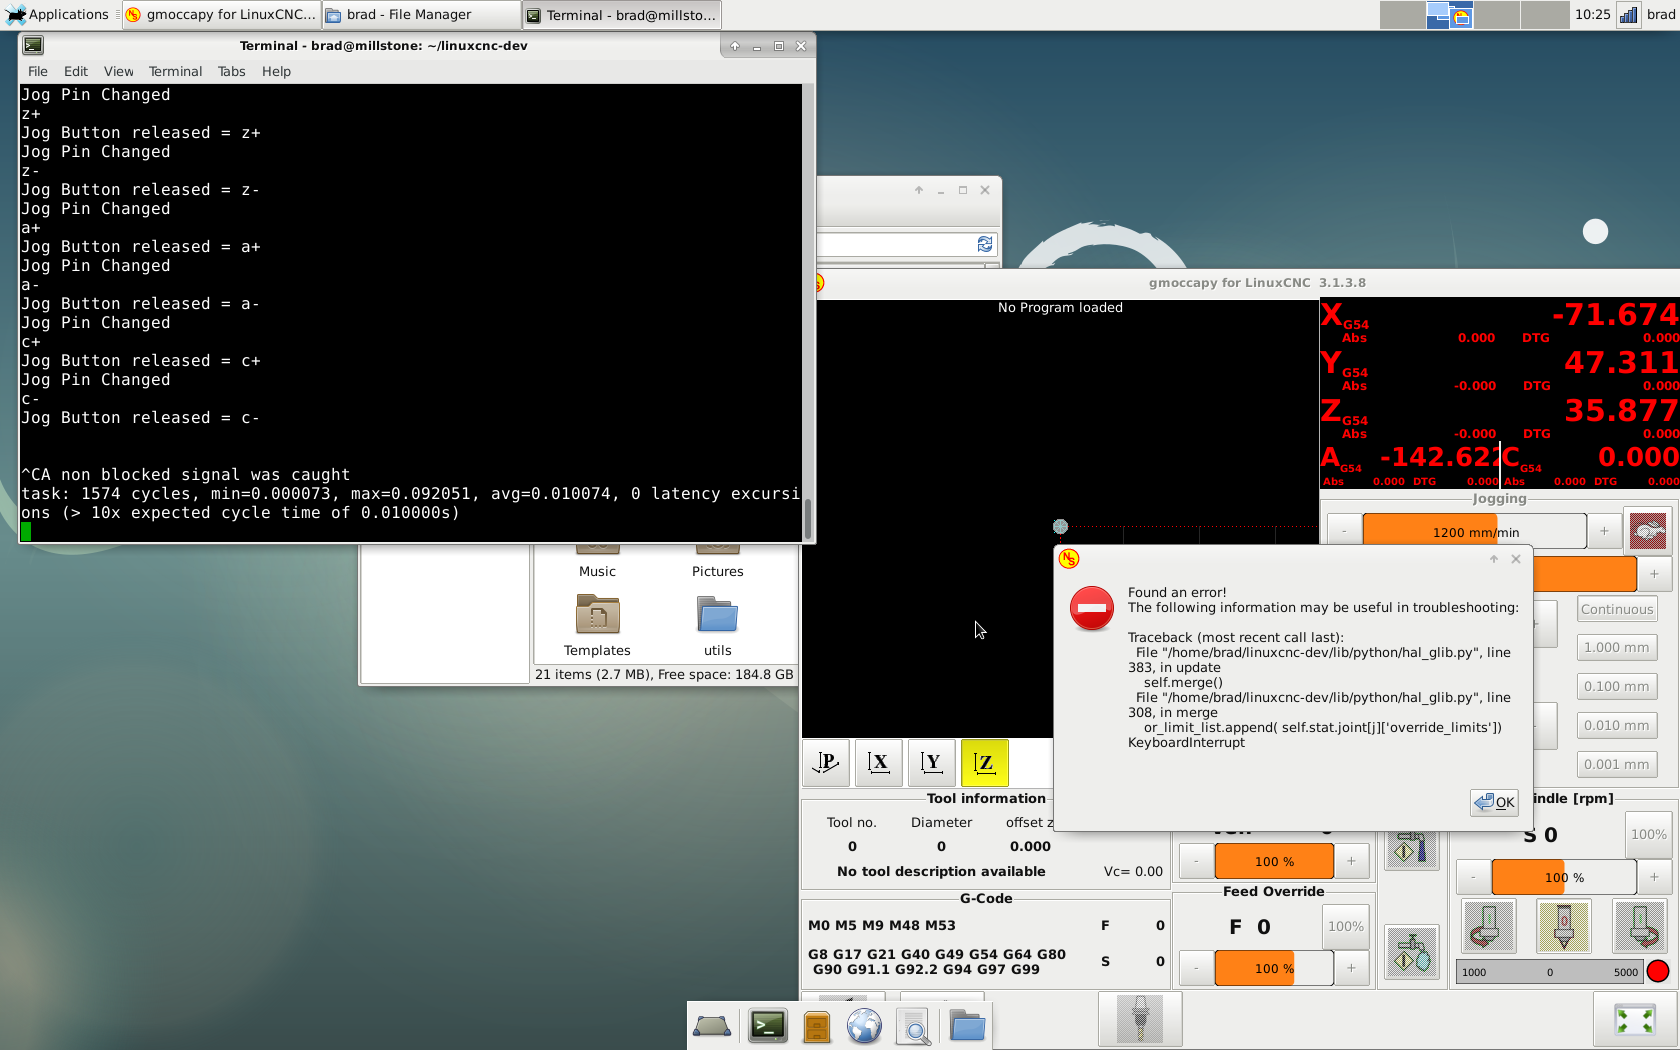Click the clock showing 10:25
This screenshot has height=1050, width=1680.
click(1592, 15)
